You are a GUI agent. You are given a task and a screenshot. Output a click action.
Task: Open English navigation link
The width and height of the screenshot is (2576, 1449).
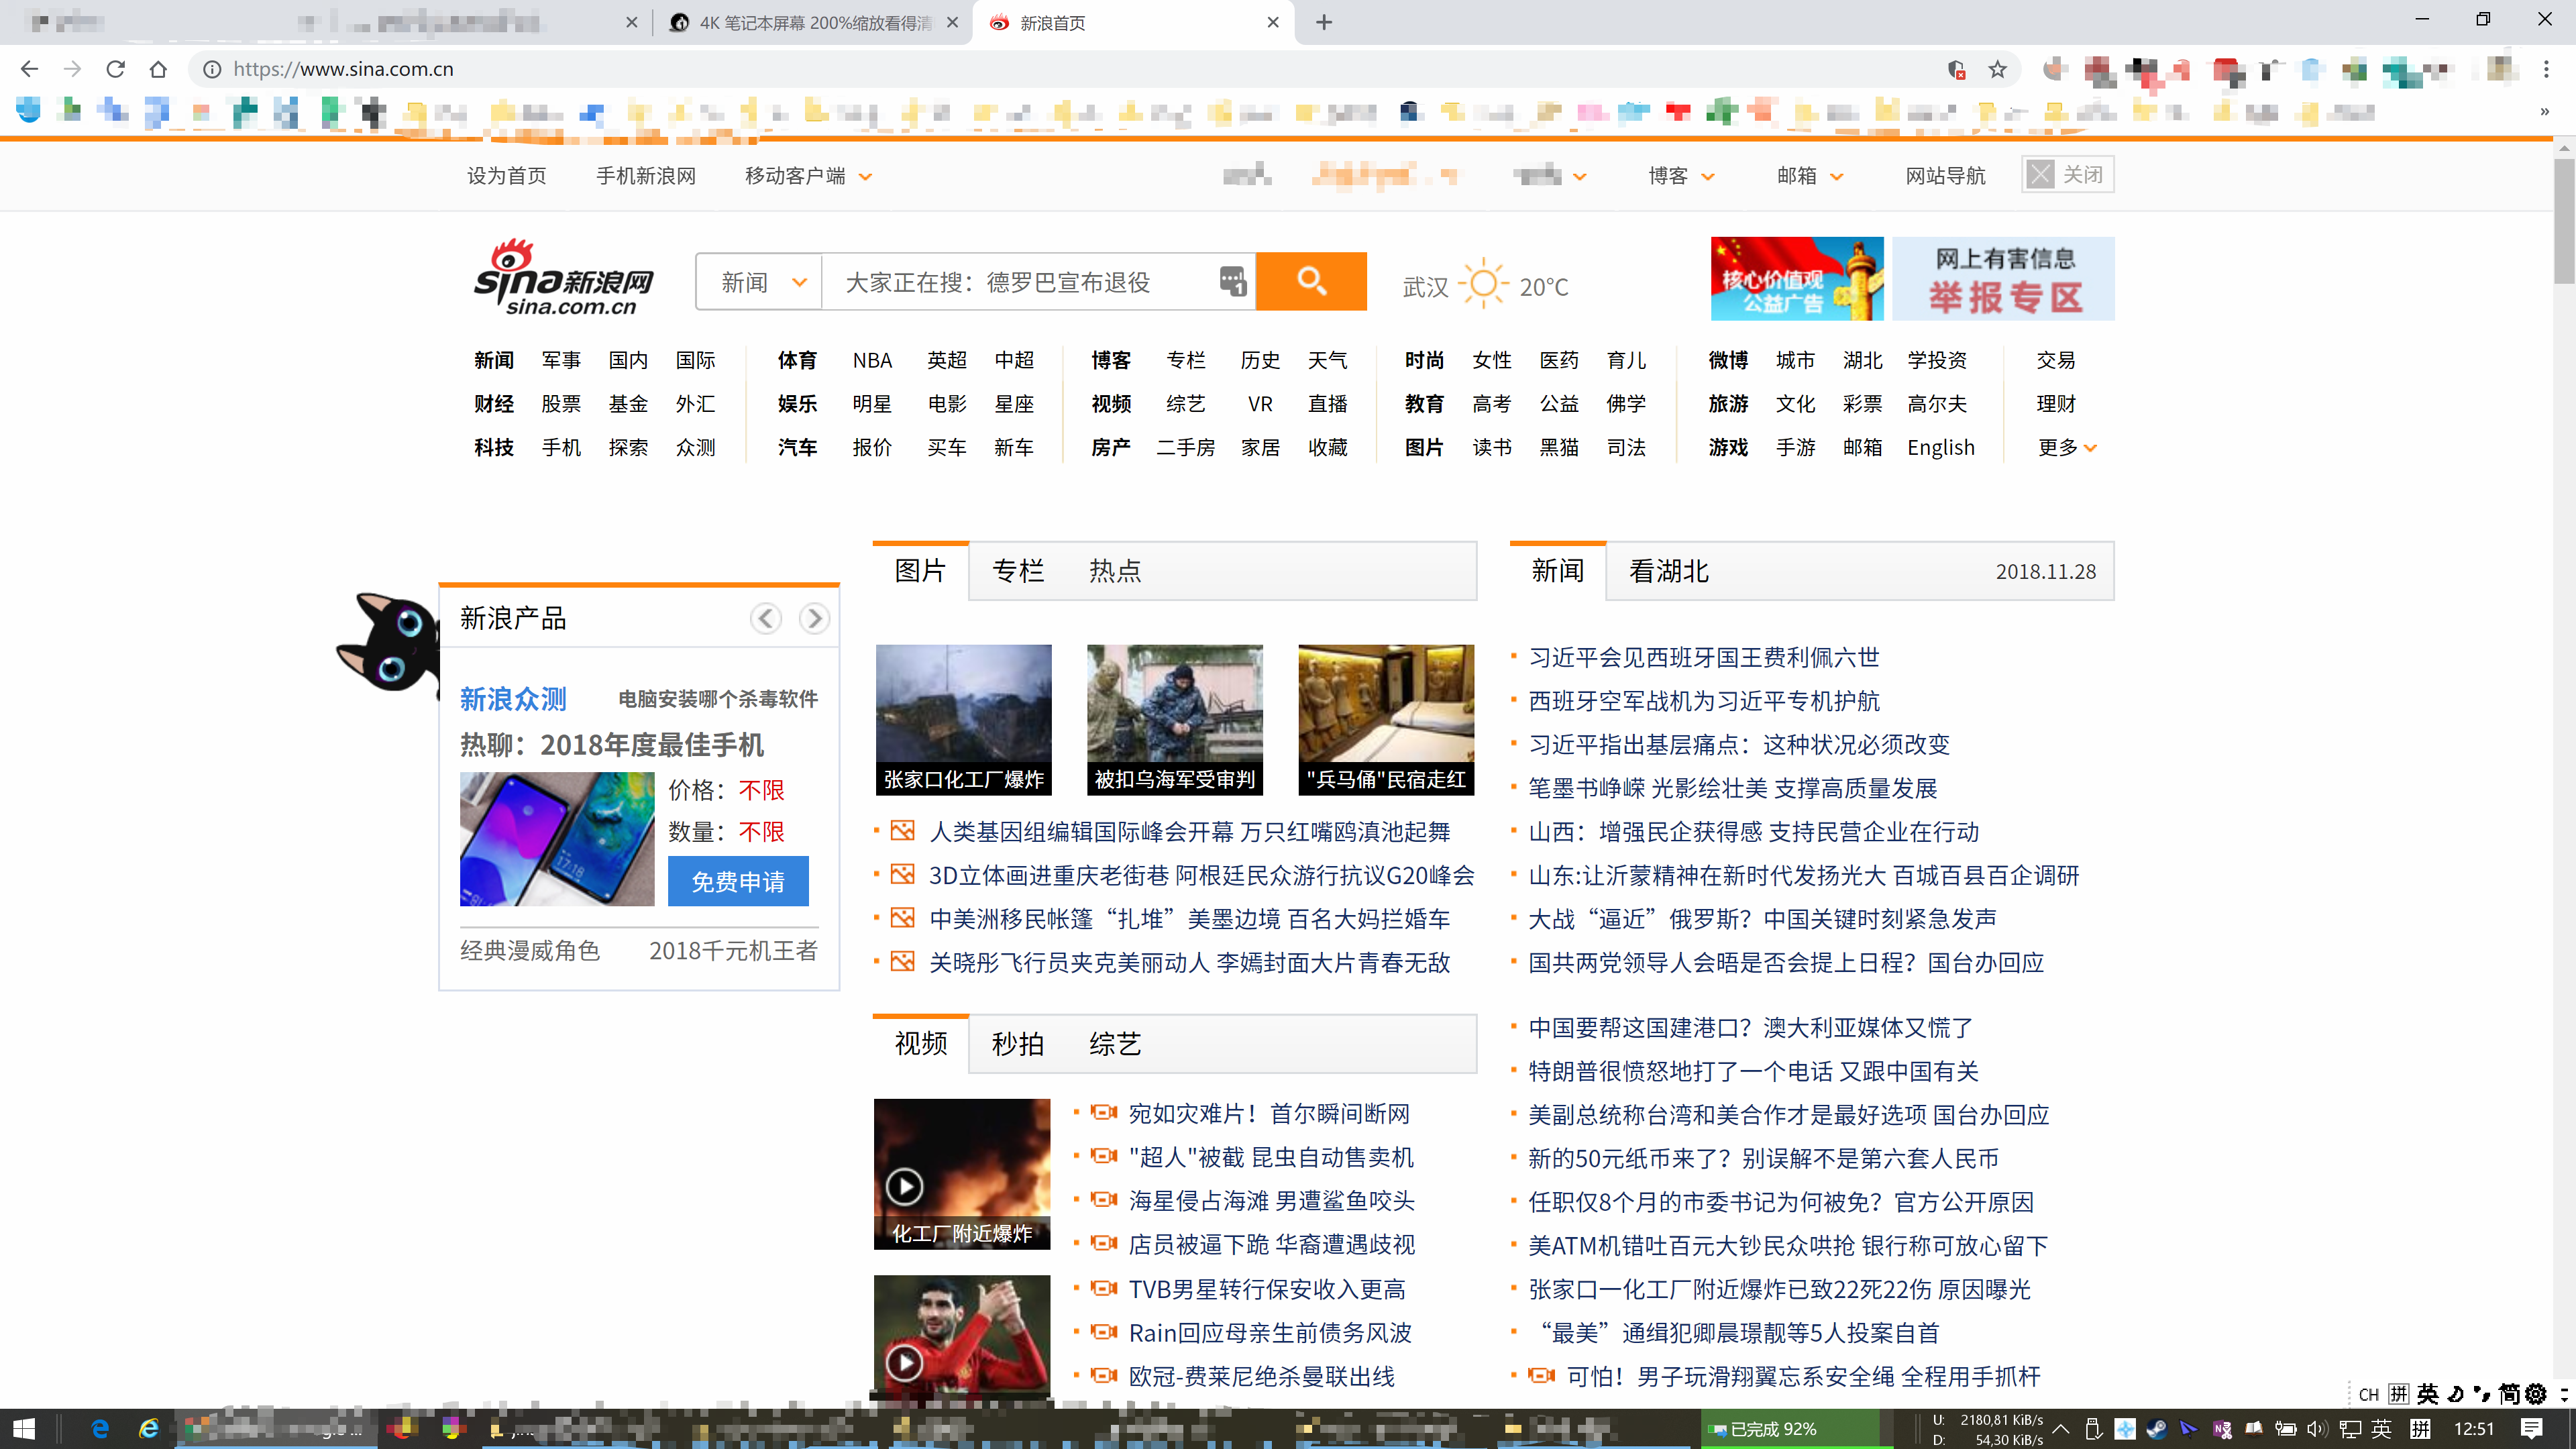(x=1940, y=447)
